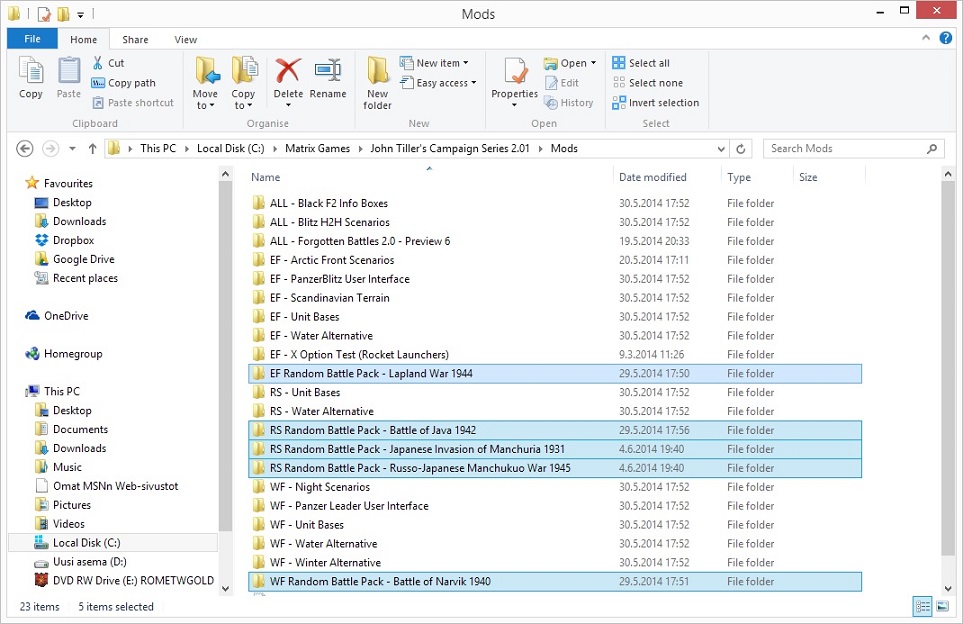Click the Search Mods input field
Viewport: 963px width, 624px height.
pos(845,149)
